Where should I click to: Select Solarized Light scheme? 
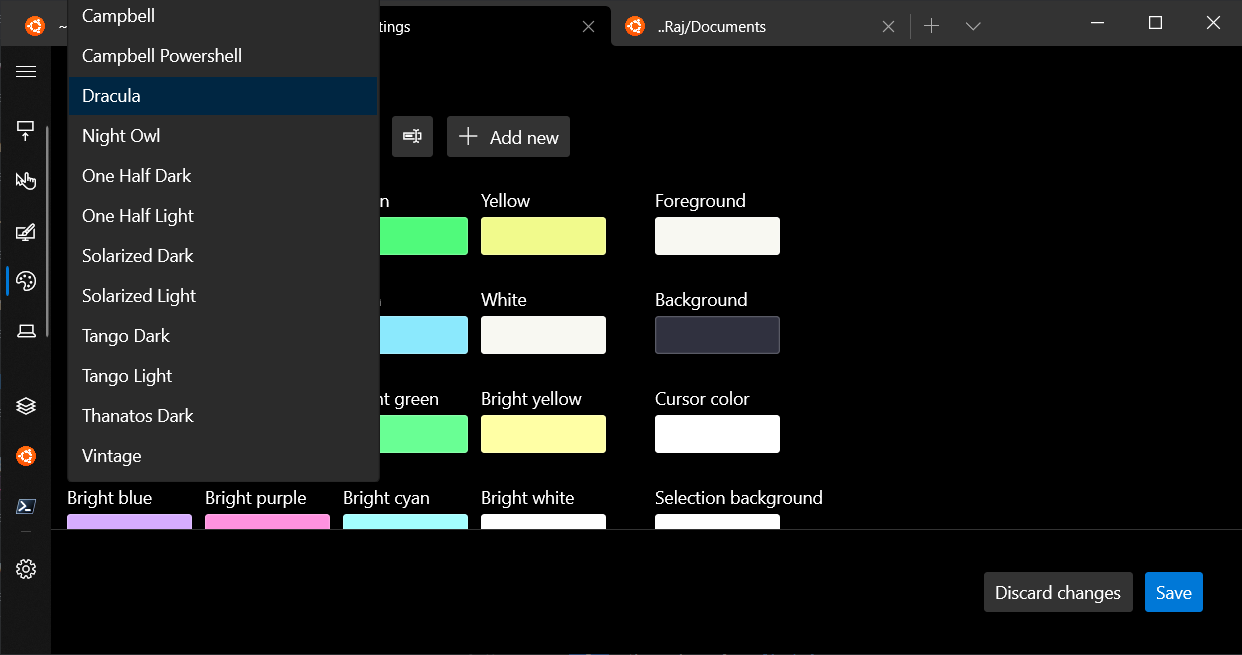224,296
